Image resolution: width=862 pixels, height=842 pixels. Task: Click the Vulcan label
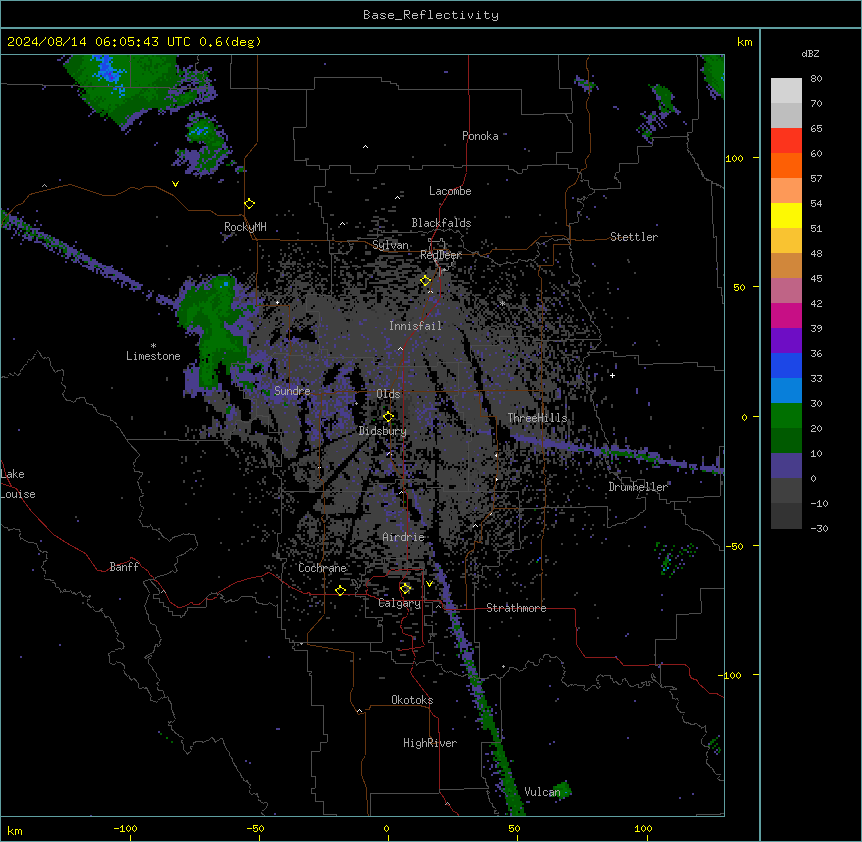click(542, 792)
